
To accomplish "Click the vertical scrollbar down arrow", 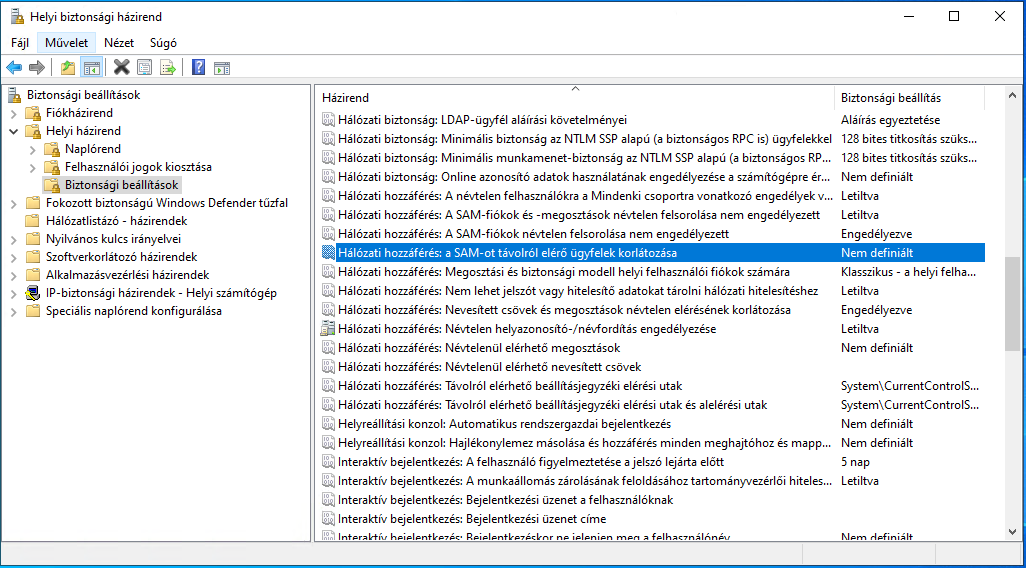I will [x=1013, y=533].
